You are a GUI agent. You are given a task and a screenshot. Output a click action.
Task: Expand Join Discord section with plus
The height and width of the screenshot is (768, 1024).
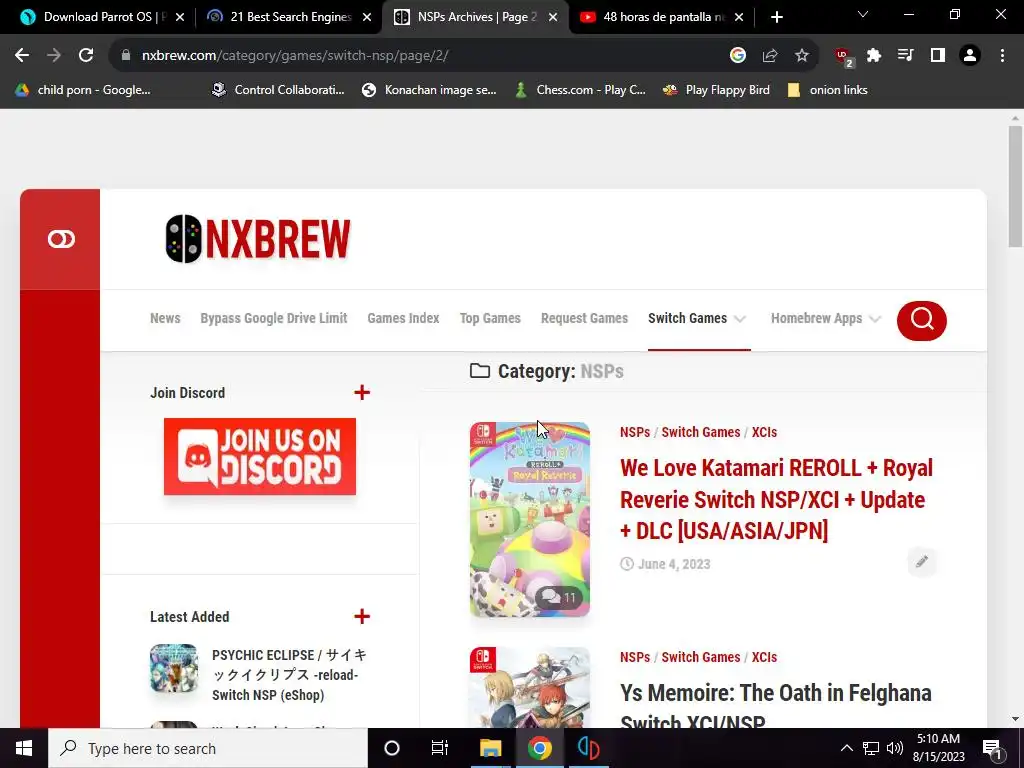(362, 392)
